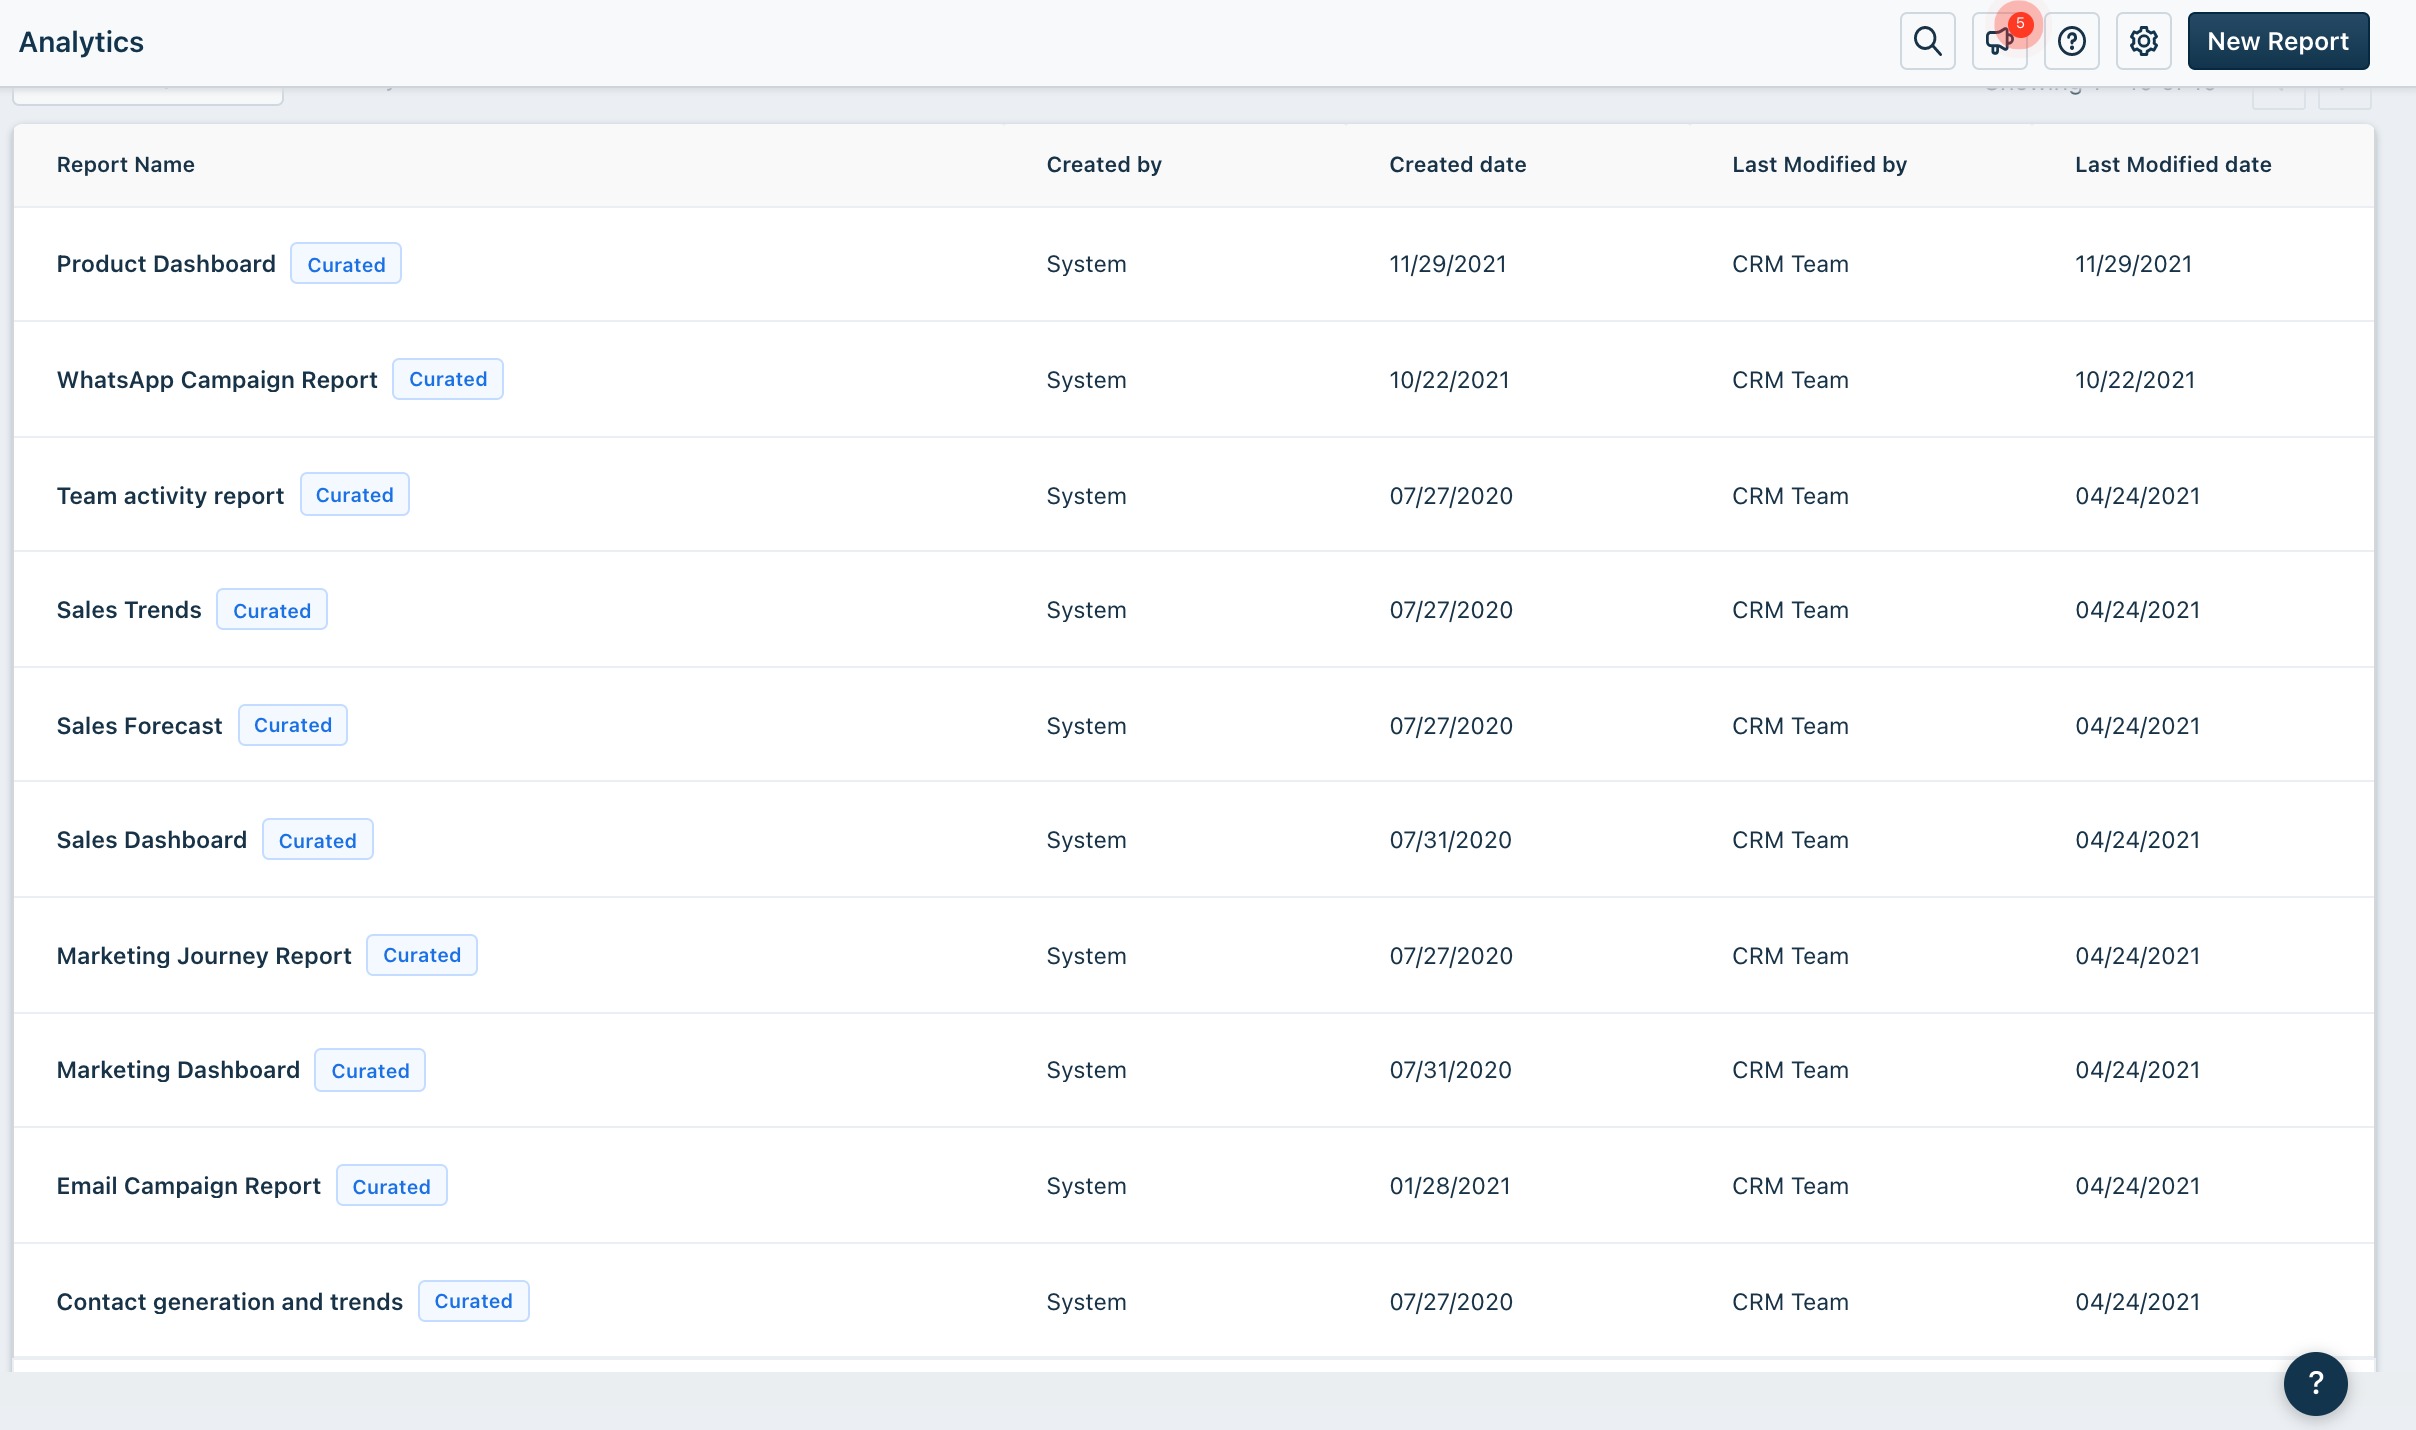Open Marketing Journey Report

pos(204,956)
